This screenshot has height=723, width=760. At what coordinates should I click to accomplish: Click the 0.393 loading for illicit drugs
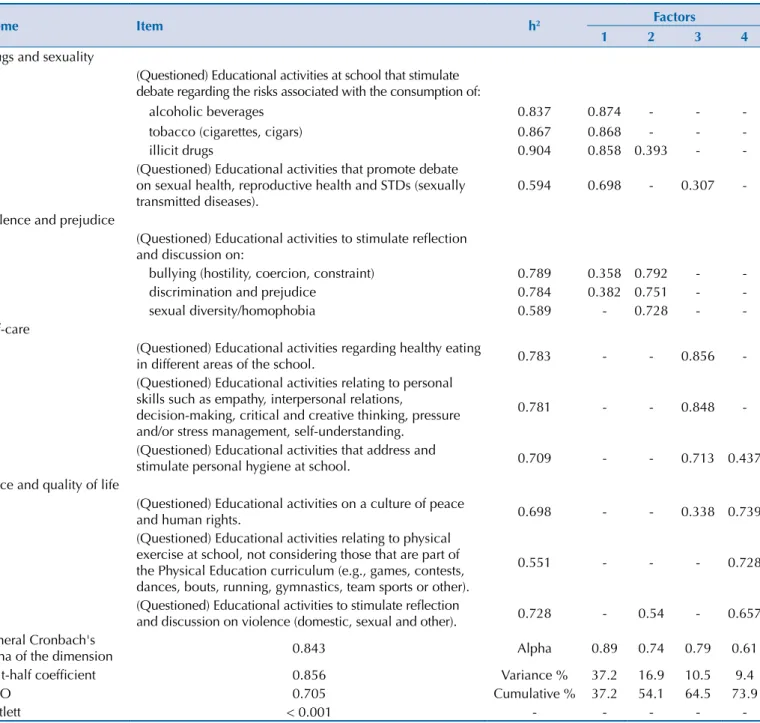point(650,151)
